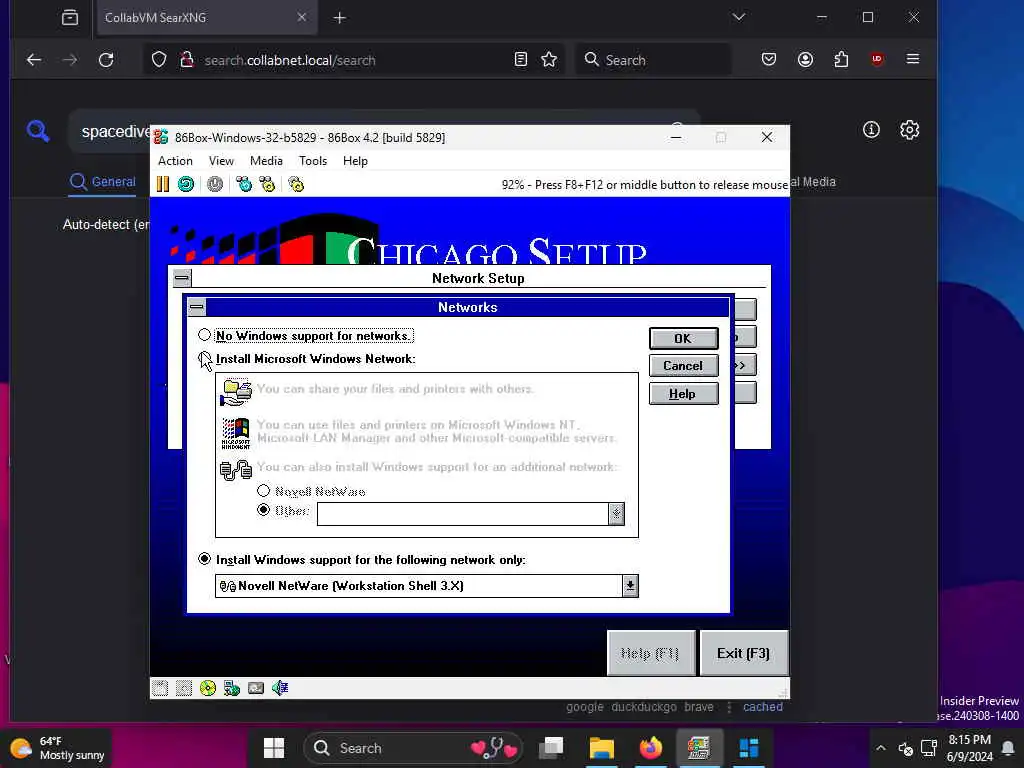Viewport: 1024px width, 768px height.
Task: Click the 86Box hard reset icon
Action: pyautogui.click(x=186, y=184)
